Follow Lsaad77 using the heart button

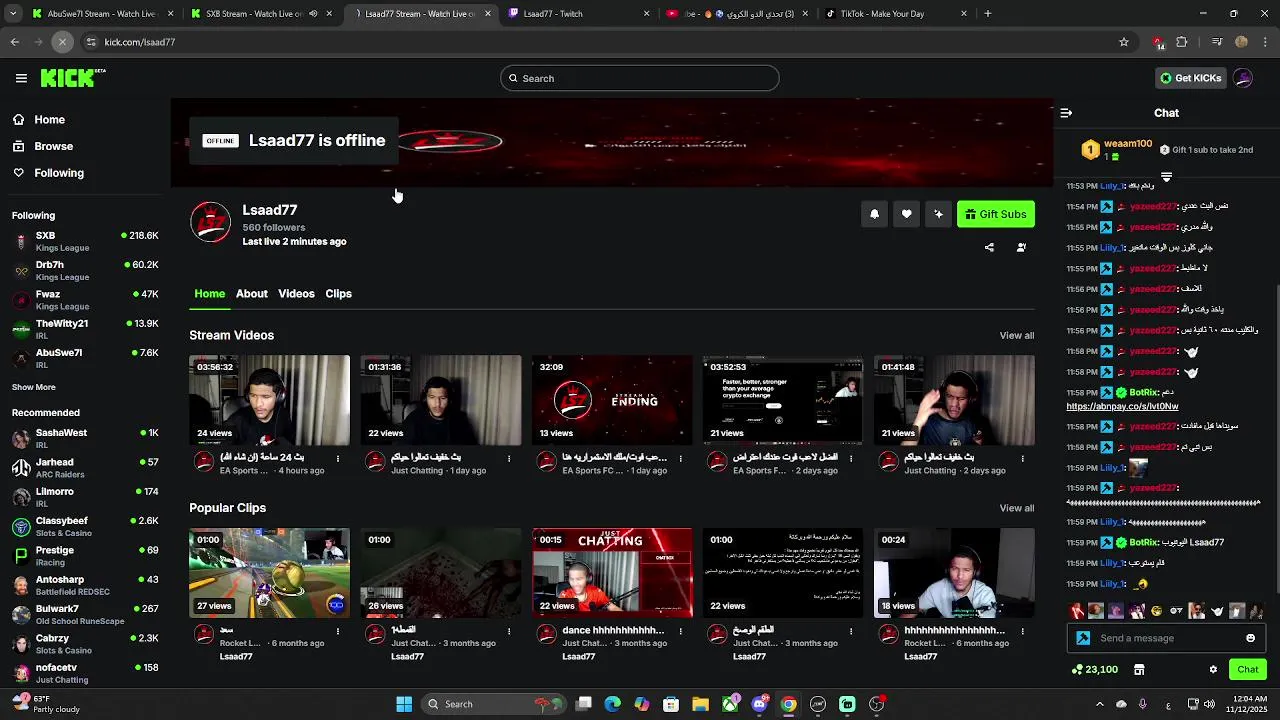[x=906, y=214]
